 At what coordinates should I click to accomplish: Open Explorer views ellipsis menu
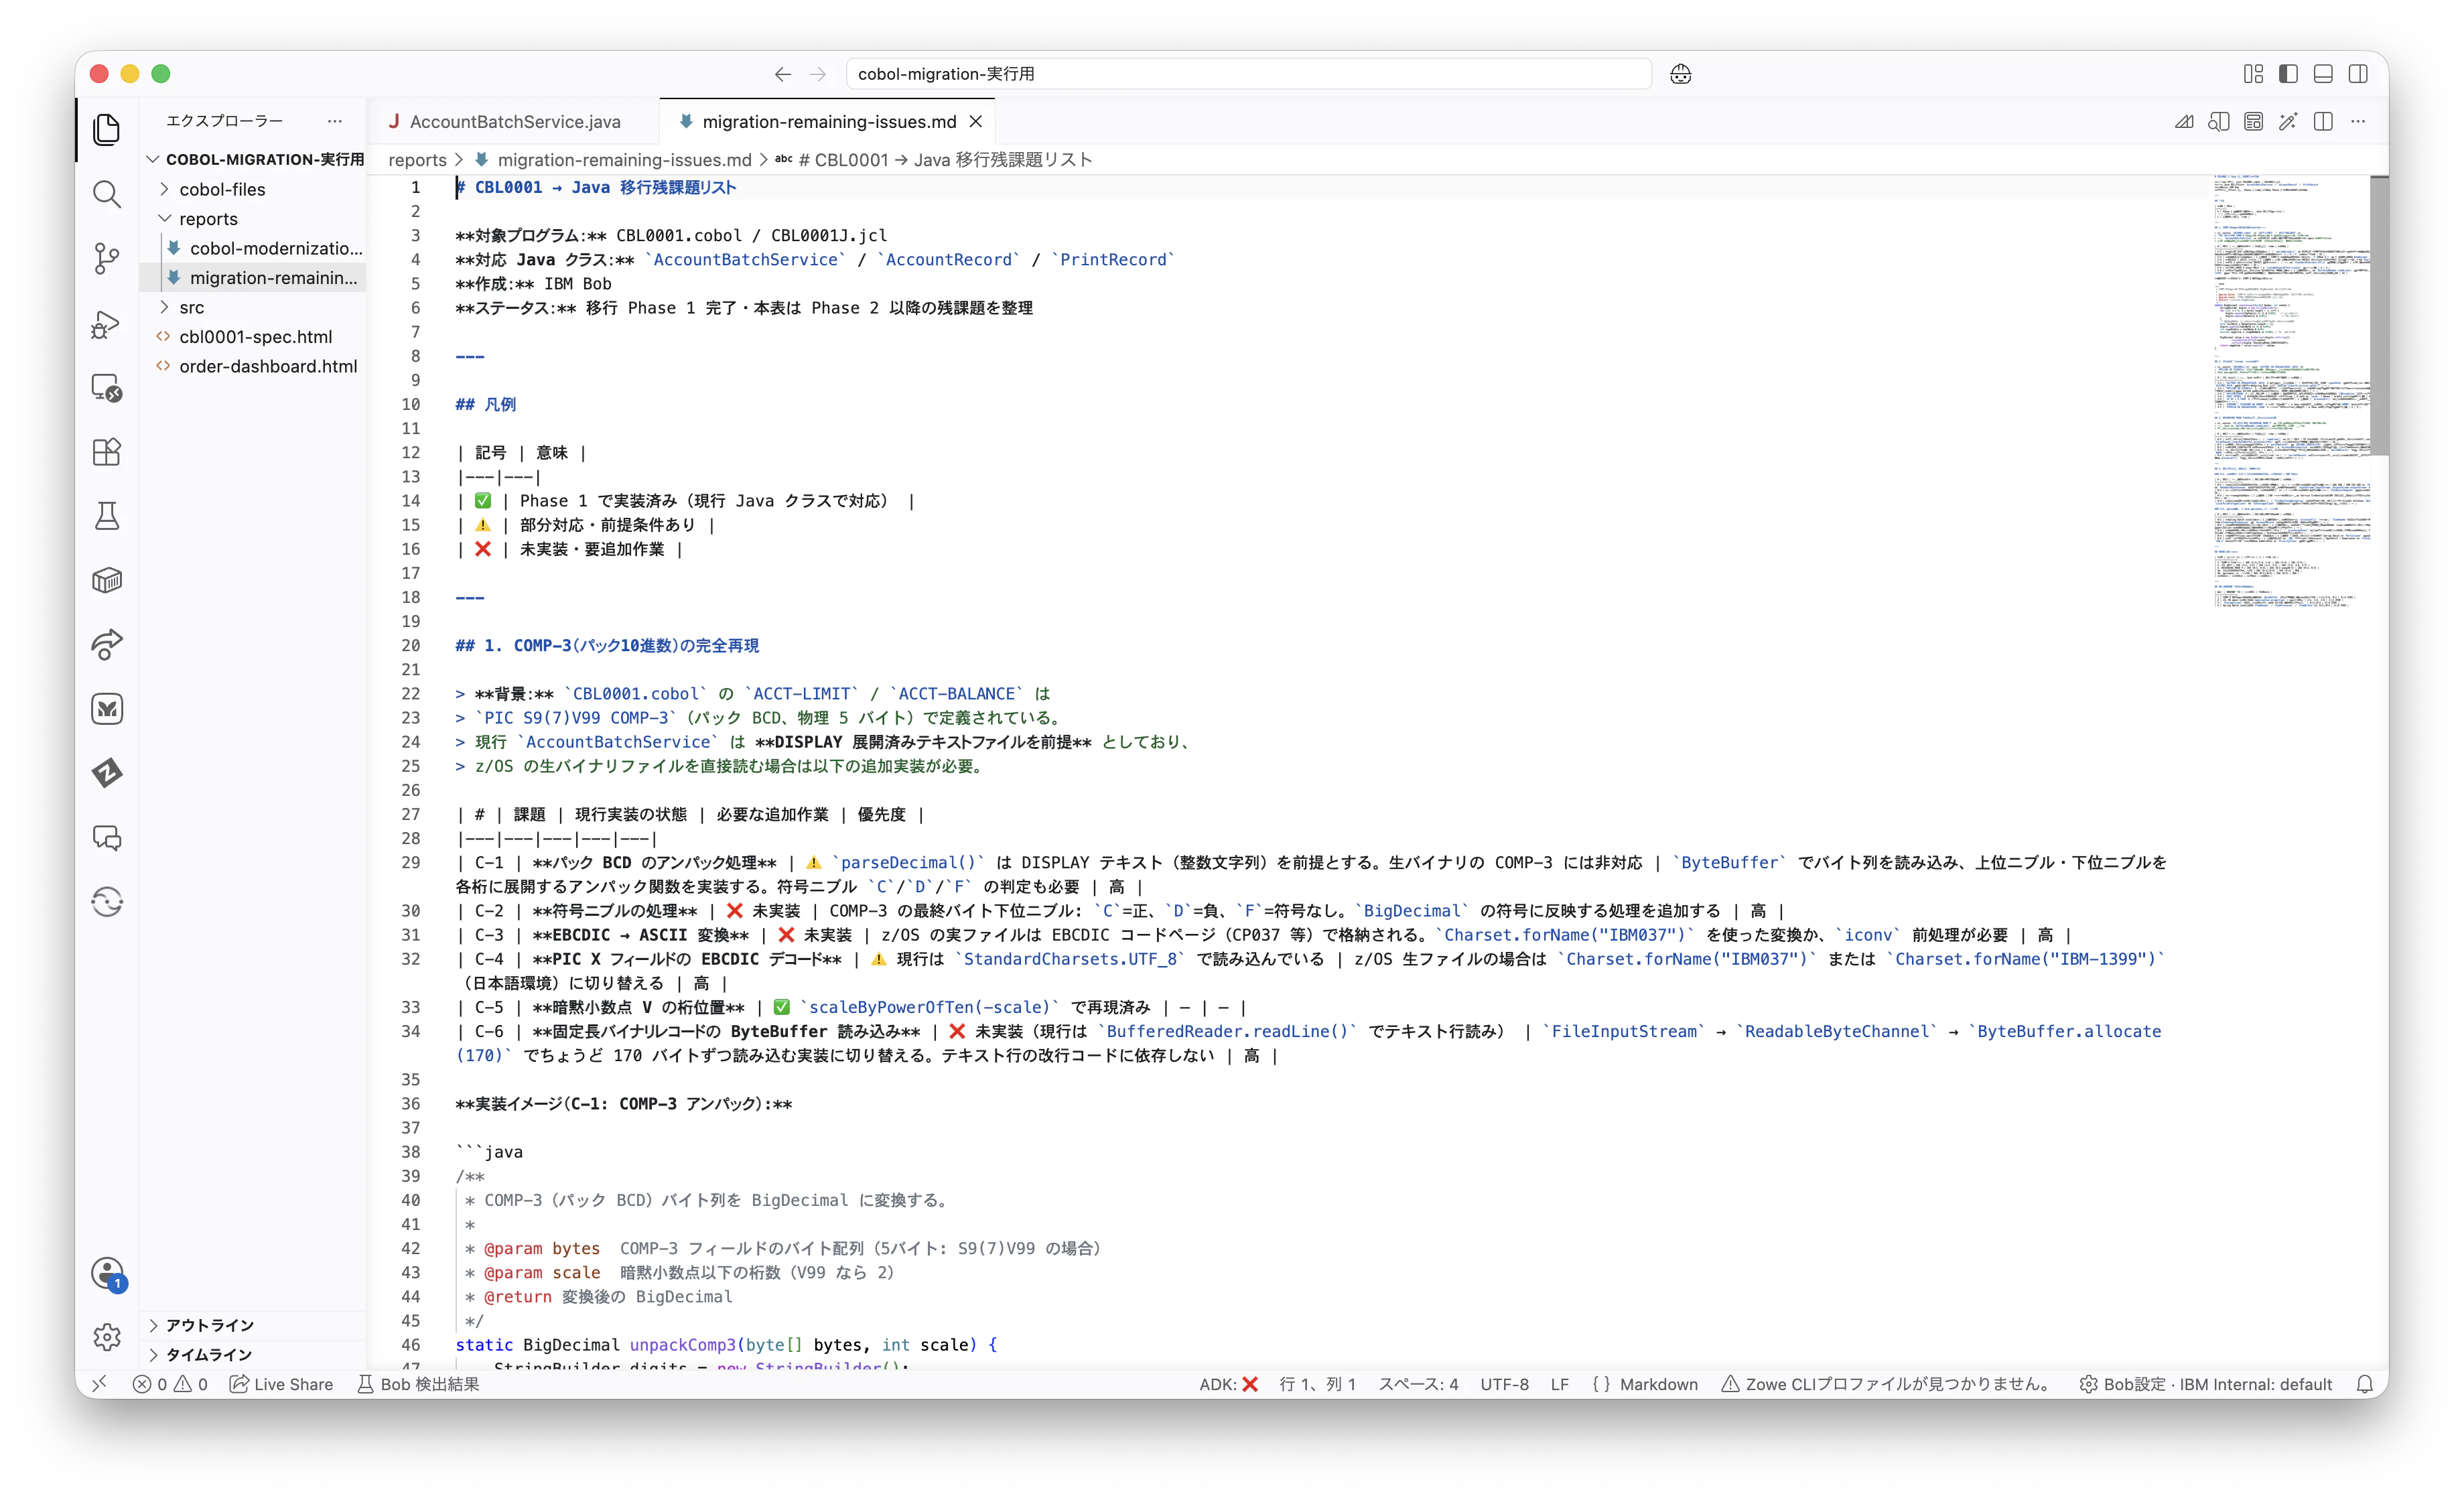[335, 121]
